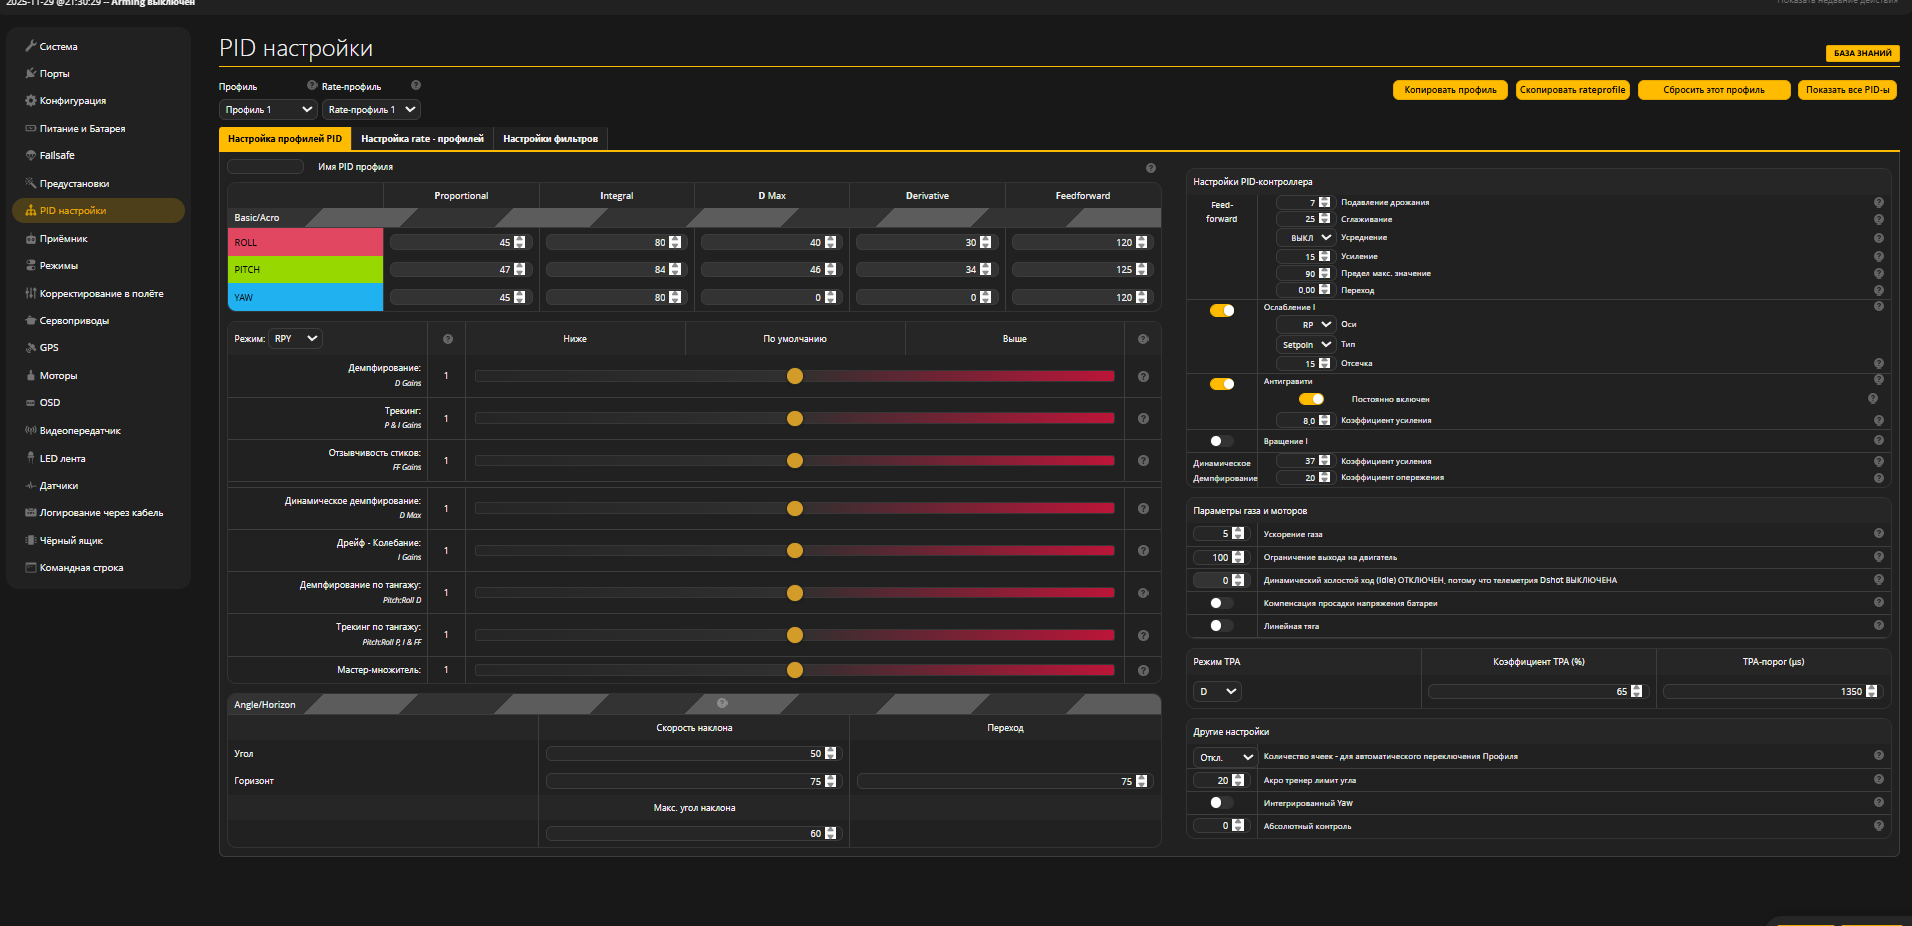Open the Настройка rate - профилей tab
Screen dimensions: 1912x926
(422, 139)
